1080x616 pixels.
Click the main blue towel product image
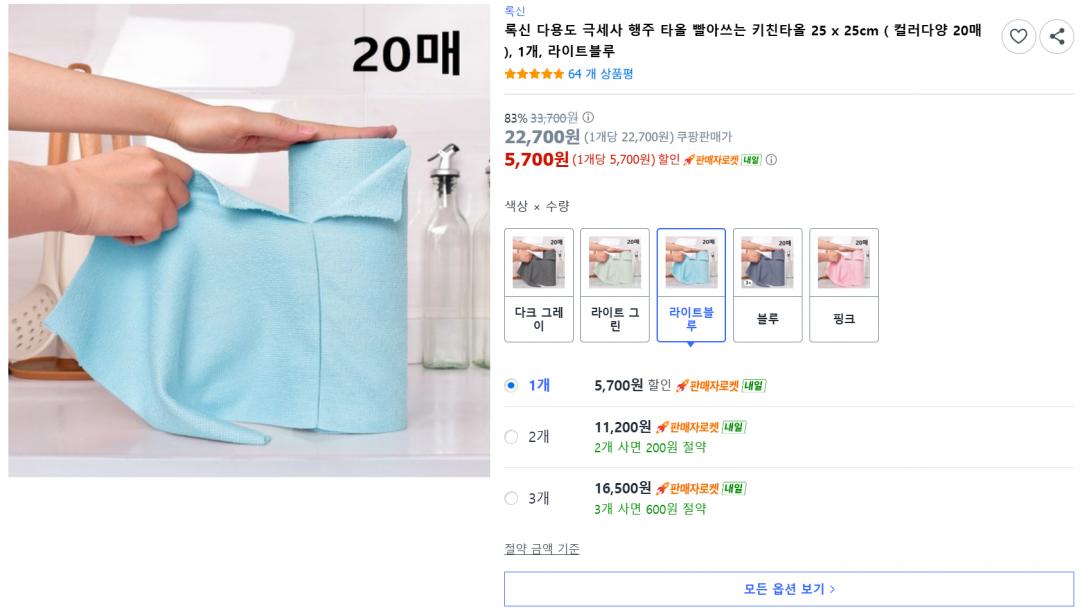pos(249,240)
